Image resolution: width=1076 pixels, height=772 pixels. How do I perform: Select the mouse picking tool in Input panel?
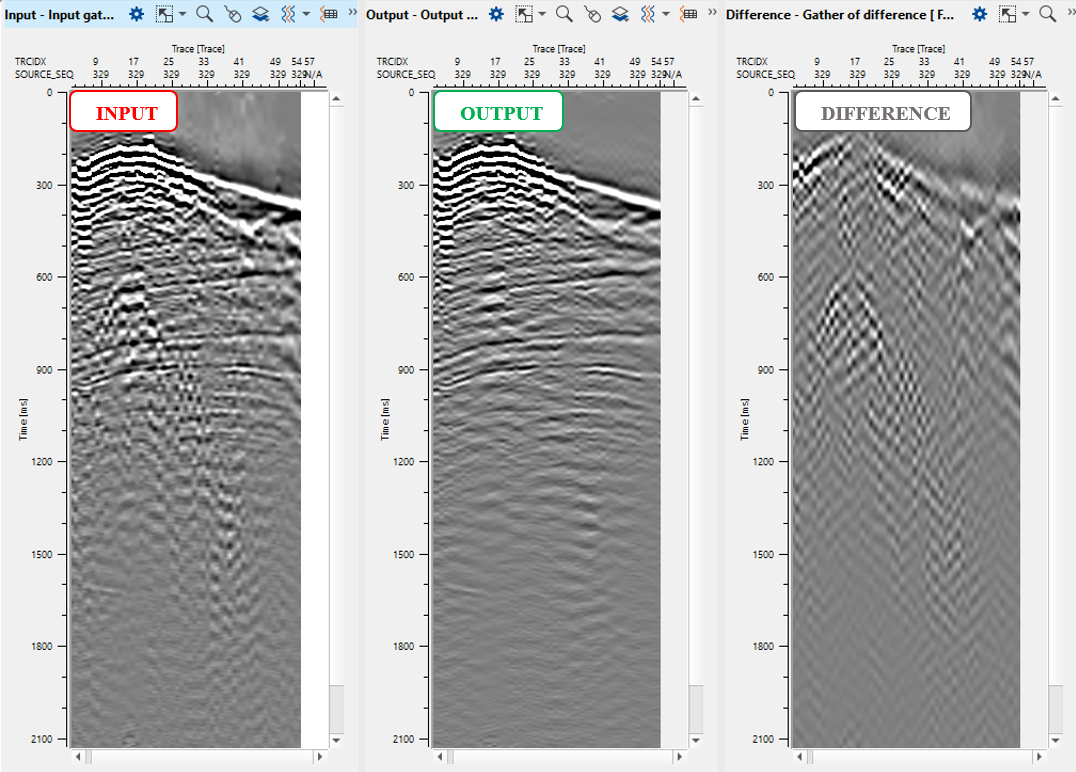coord(232,14)
